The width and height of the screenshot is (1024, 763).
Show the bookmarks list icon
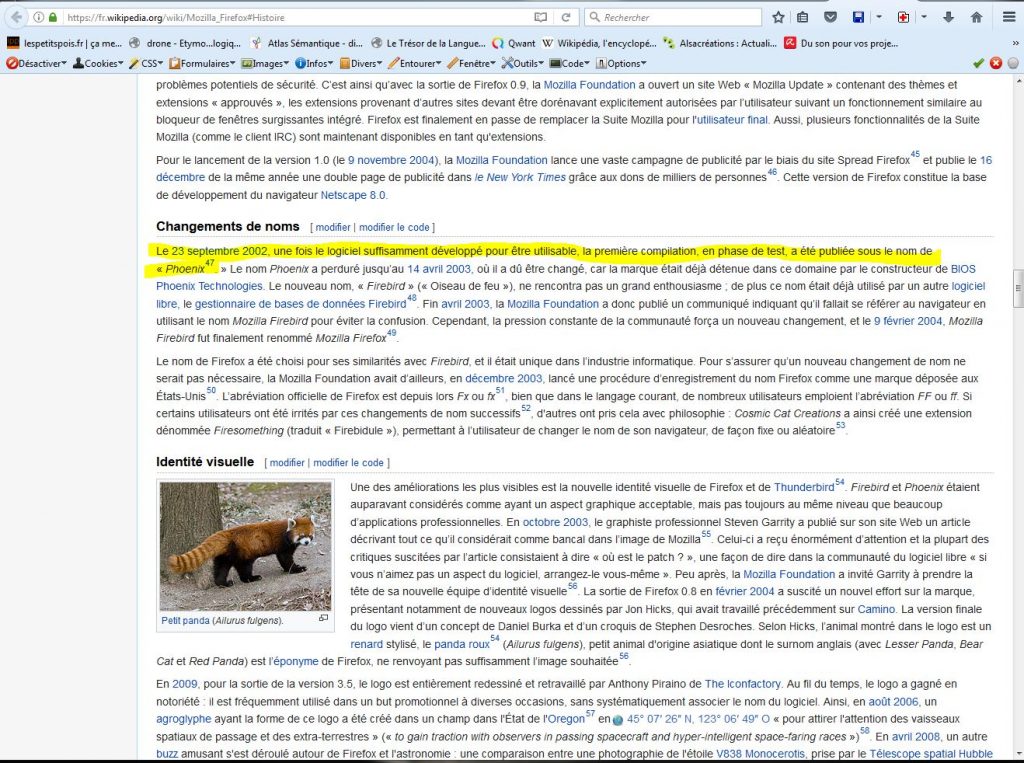[x=803, y=17]
